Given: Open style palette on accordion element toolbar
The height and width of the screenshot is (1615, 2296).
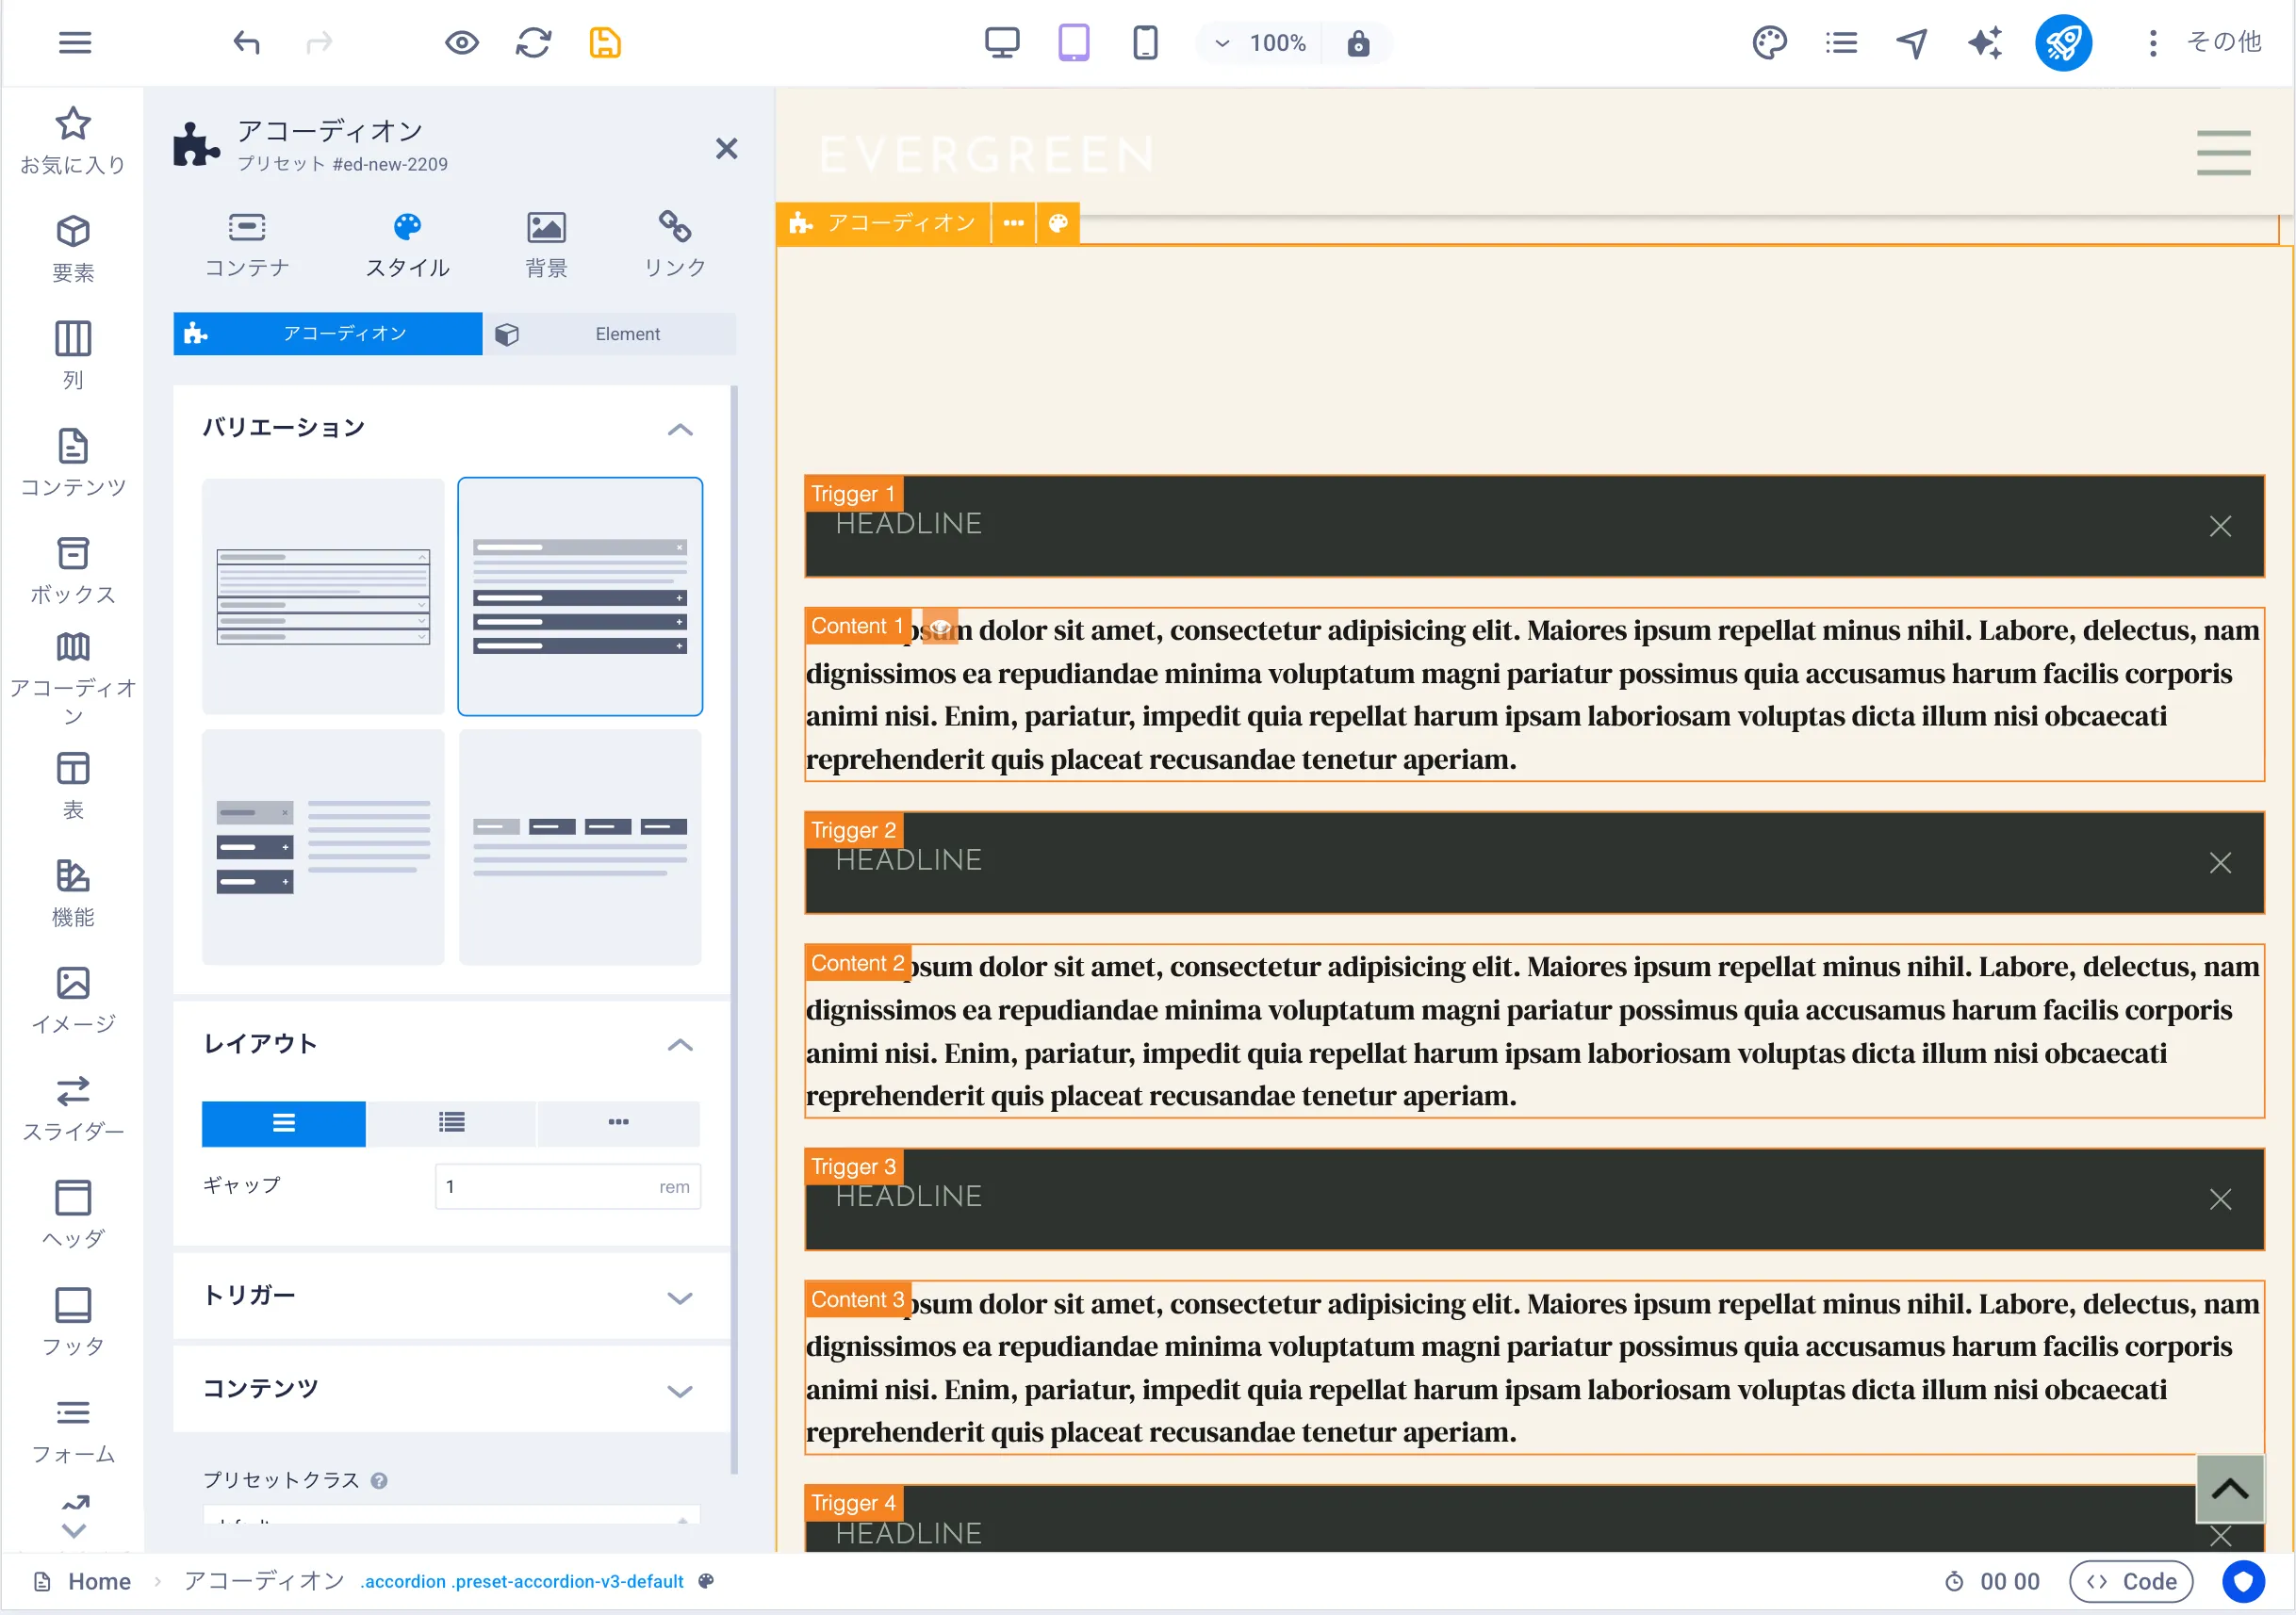Looking at the screenshot, I should (1058, 222).
